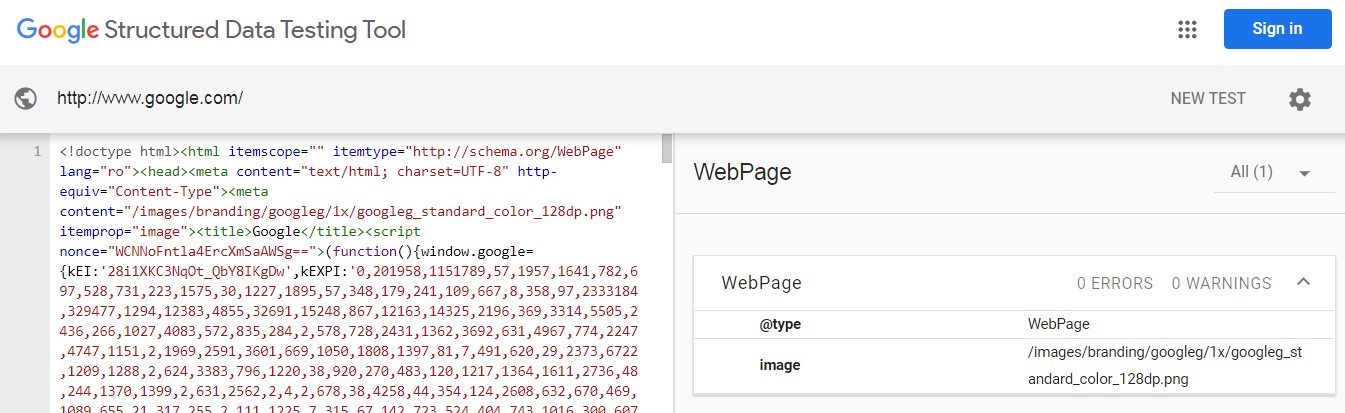Click the 0 ERRORS indicator
Screen dimensions: 1345x413
[x=1114, y=283]
